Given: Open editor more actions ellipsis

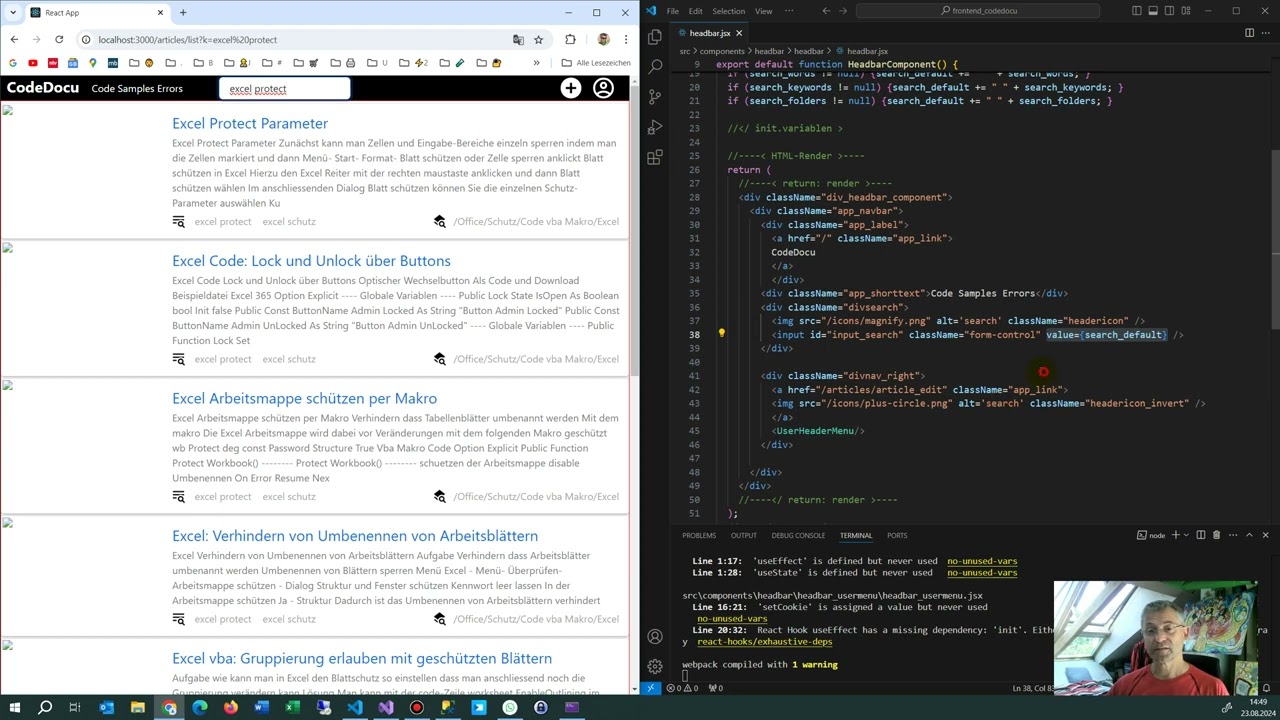Looking at the screenshot, I should coord(1265,33).
